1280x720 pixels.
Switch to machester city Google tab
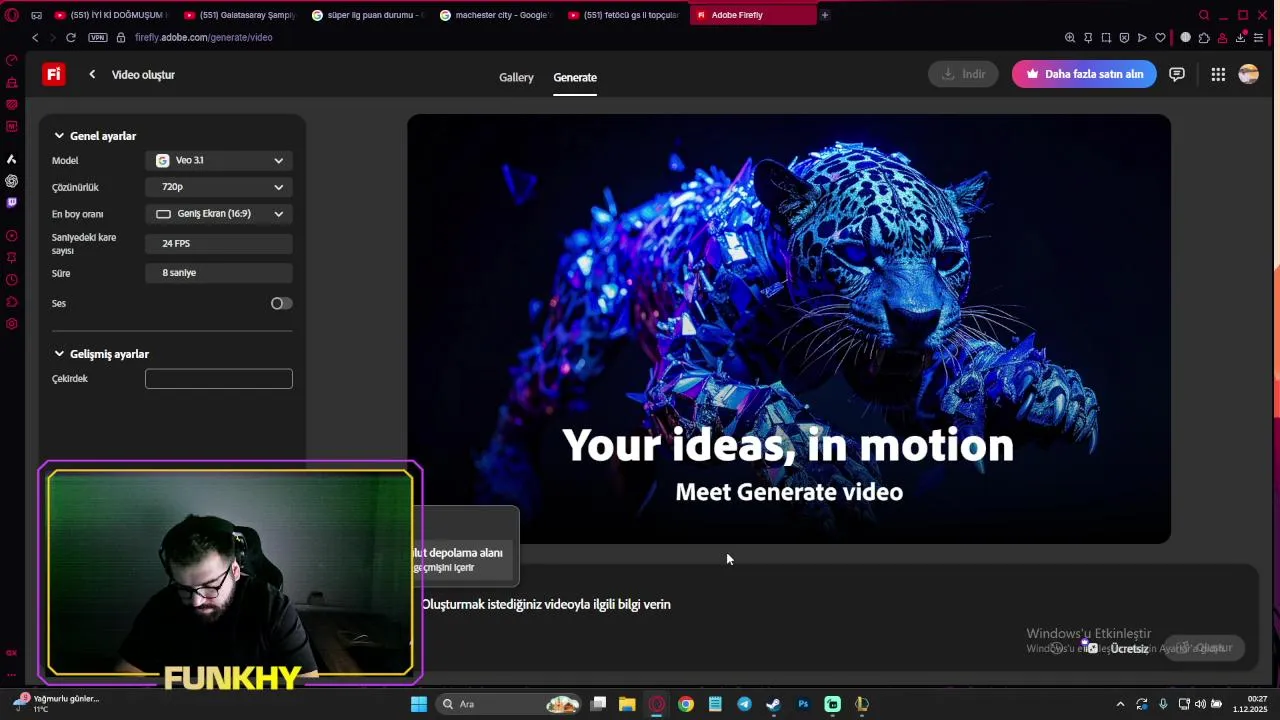point(495,15)
